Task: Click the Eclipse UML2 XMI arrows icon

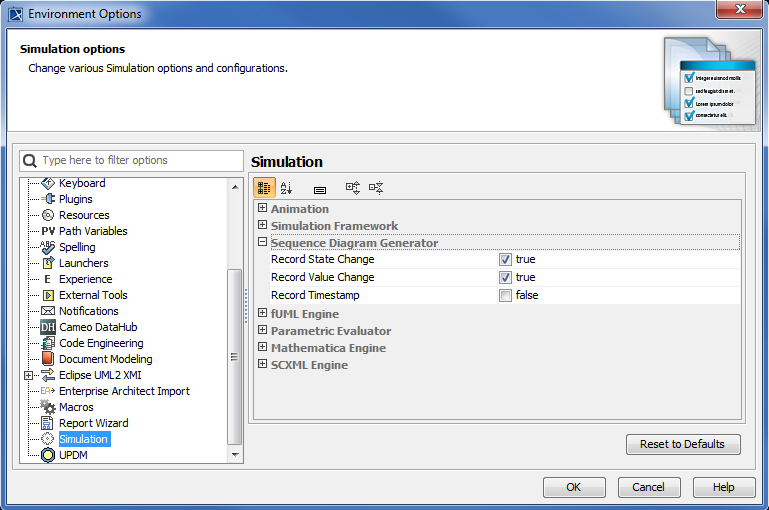Action: click(48, 375)
